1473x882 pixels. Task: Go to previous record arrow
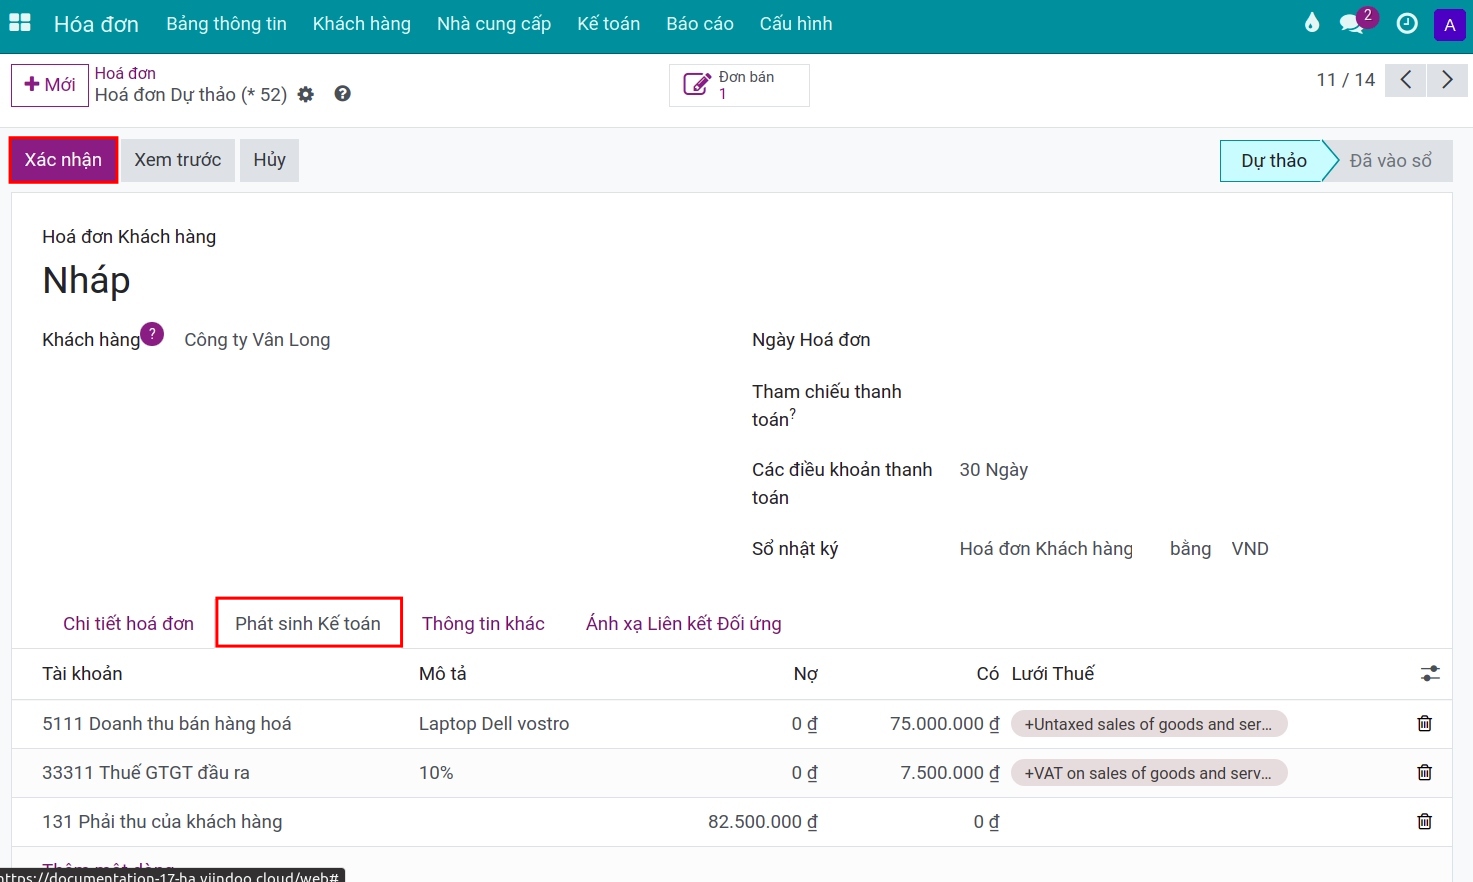[1406, 80]
